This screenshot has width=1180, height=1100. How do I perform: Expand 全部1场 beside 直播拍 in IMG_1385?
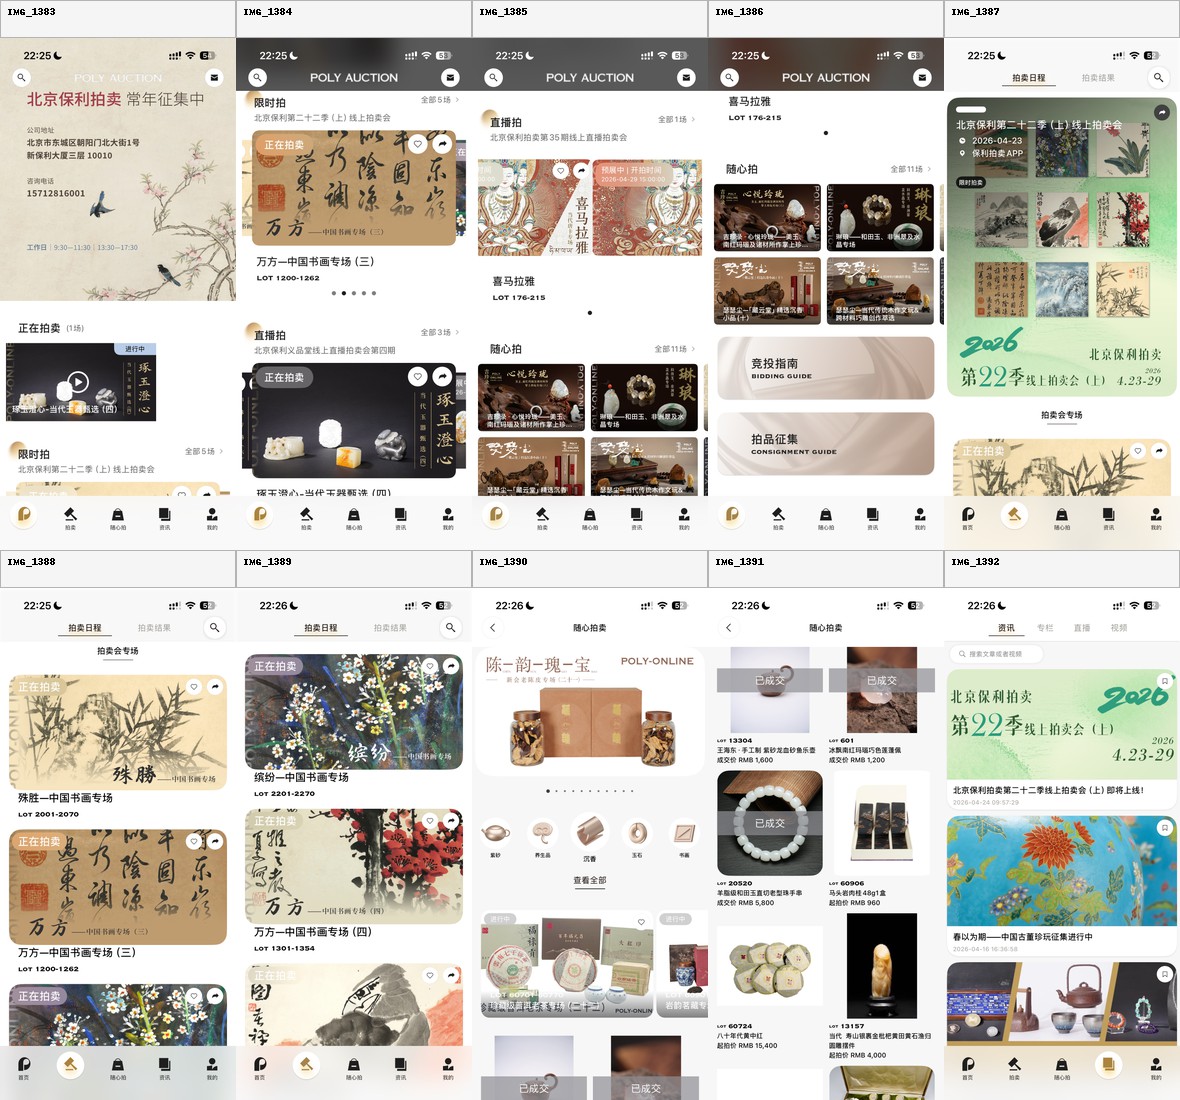[x=676, y=119]
